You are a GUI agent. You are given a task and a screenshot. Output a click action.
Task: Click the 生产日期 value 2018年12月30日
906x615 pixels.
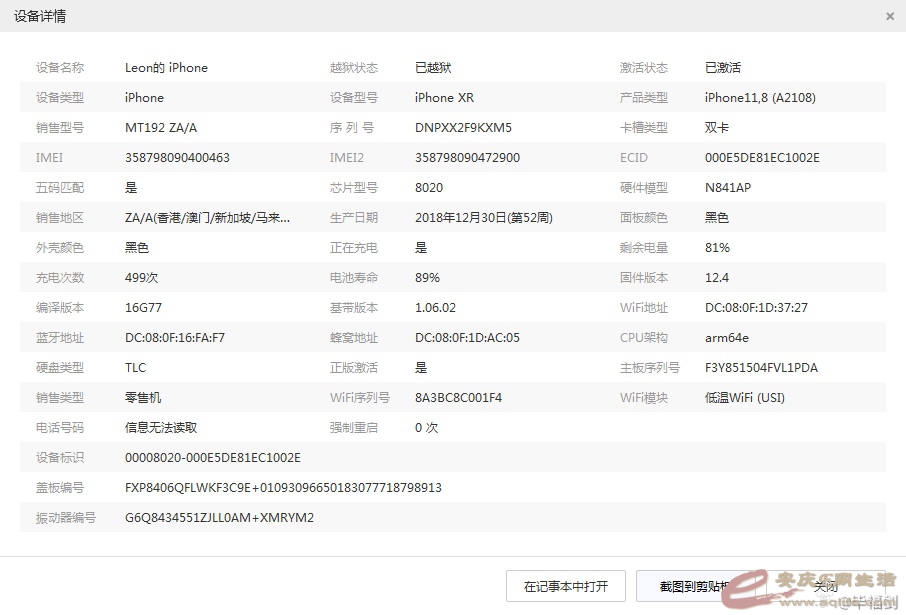pos(483,218)
